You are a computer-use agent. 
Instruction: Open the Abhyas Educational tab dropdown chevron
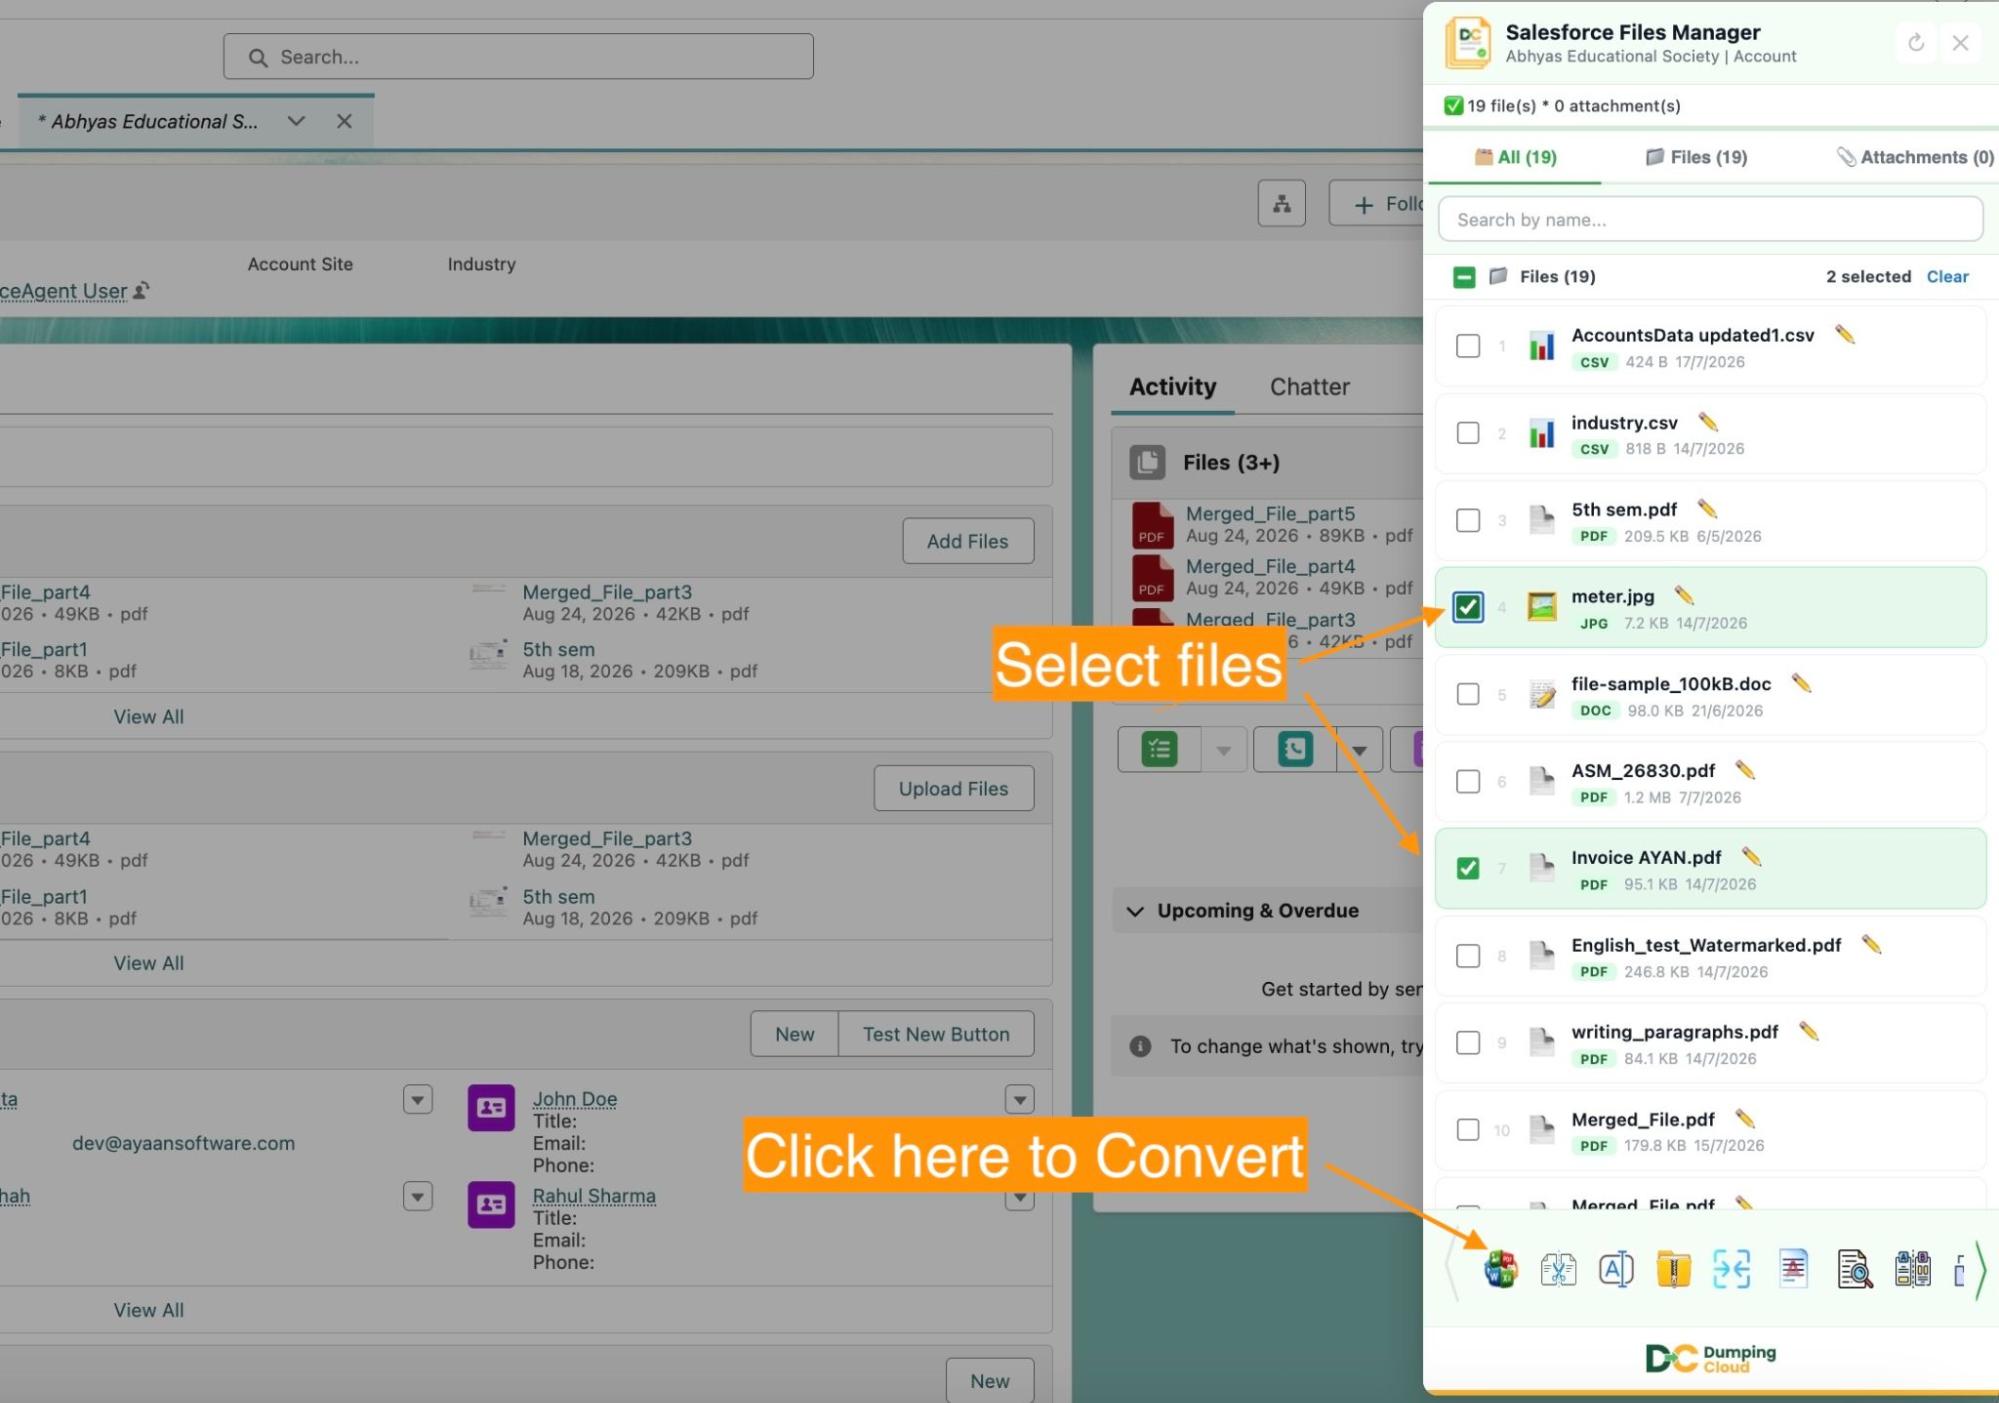296,121
